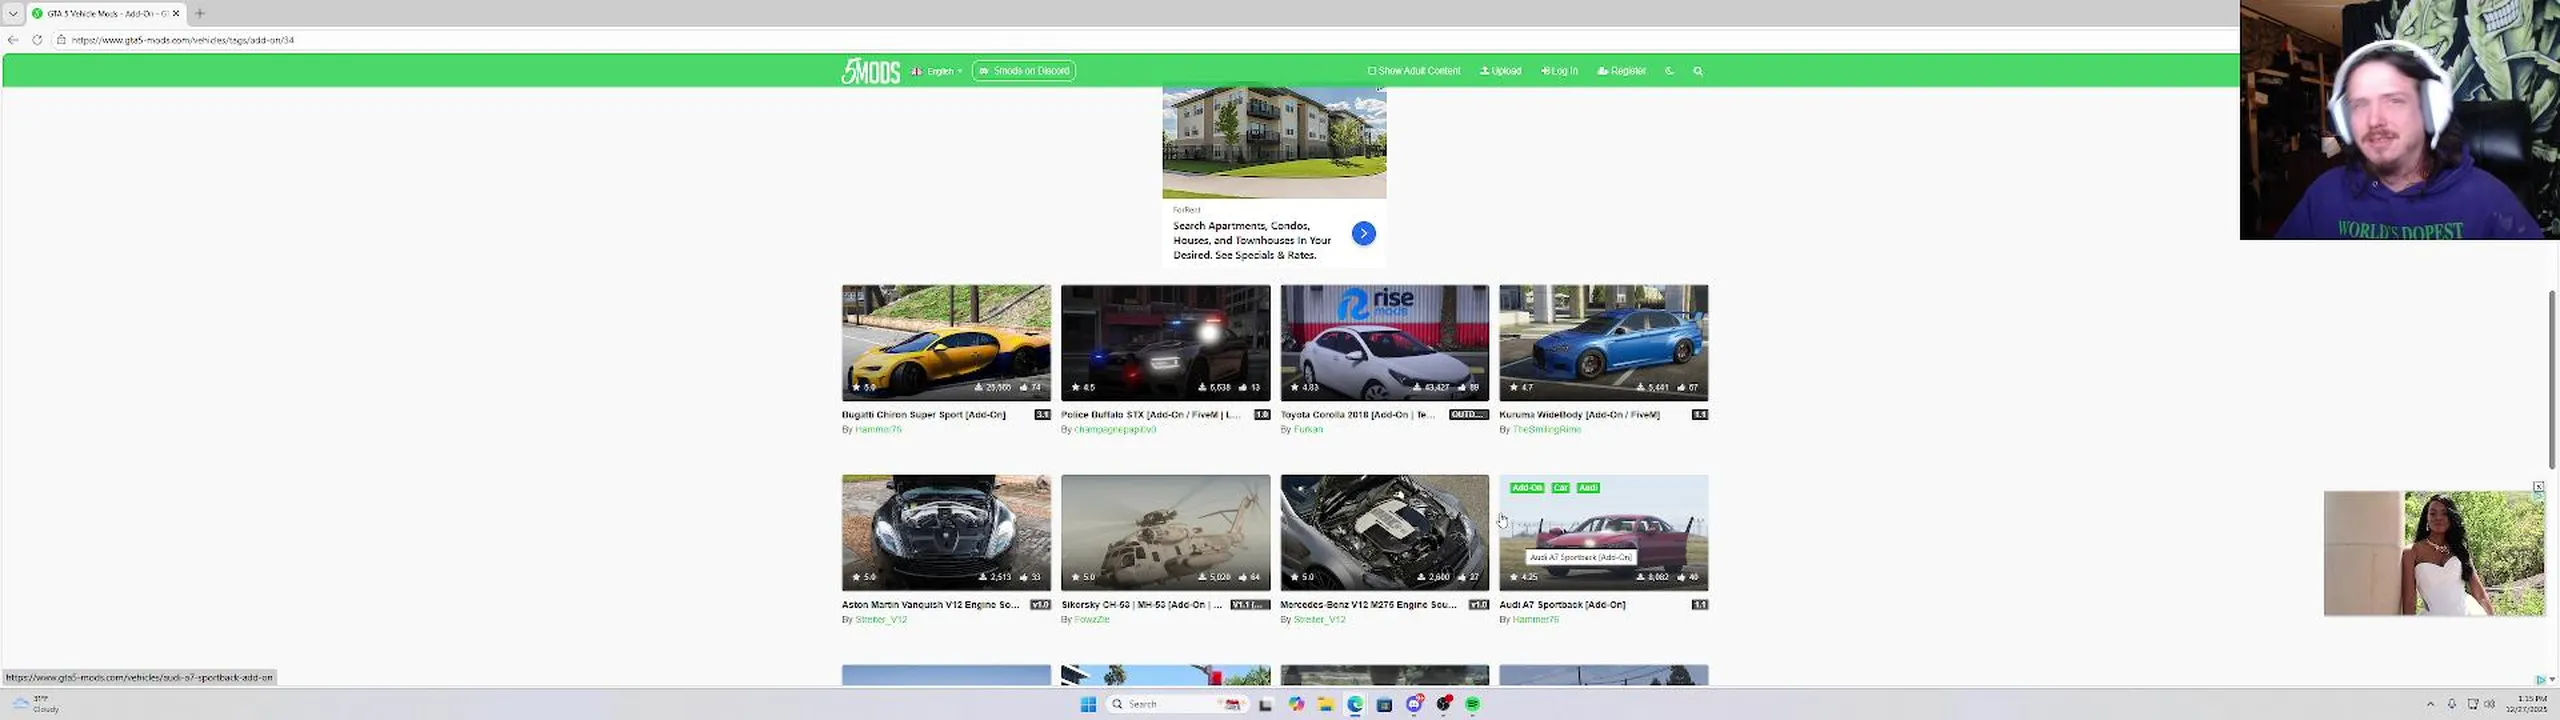This screenshot has height=720, width=2560.
Task: Open a new browser tab
Action: (199, 13)
